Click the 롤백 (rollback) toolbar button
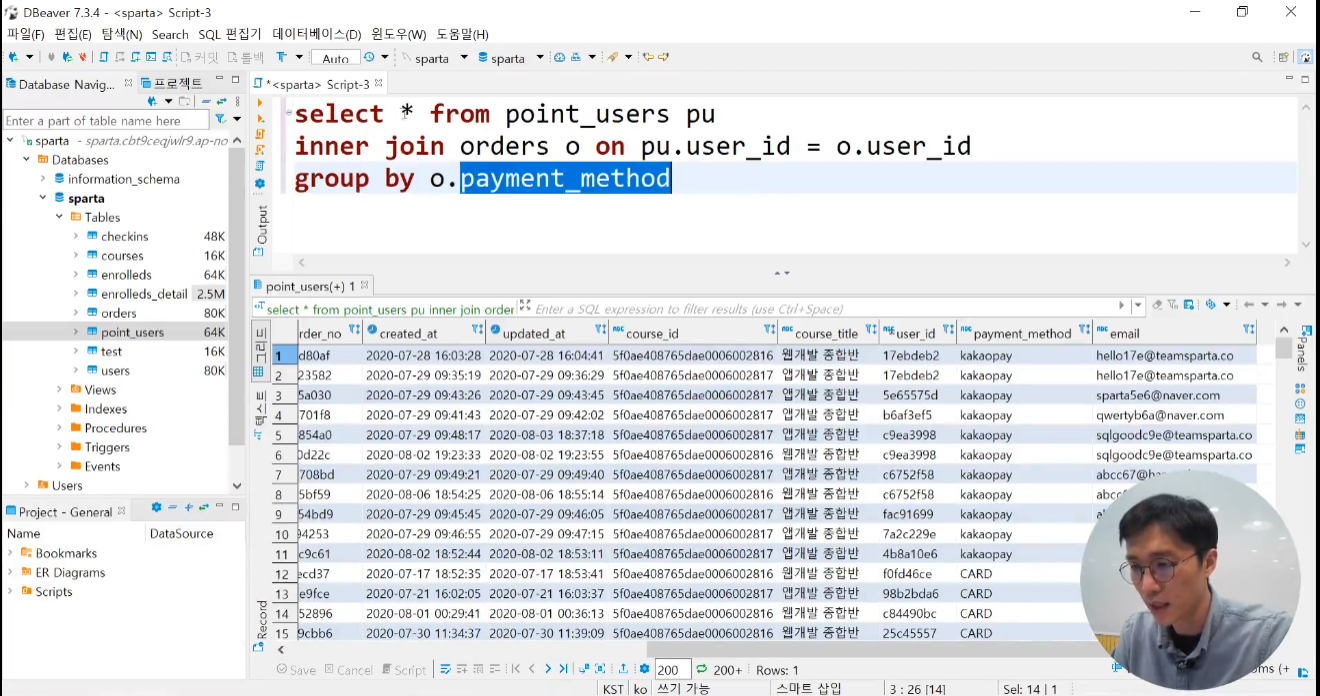 pyautogui.click(x=246, y=57)
